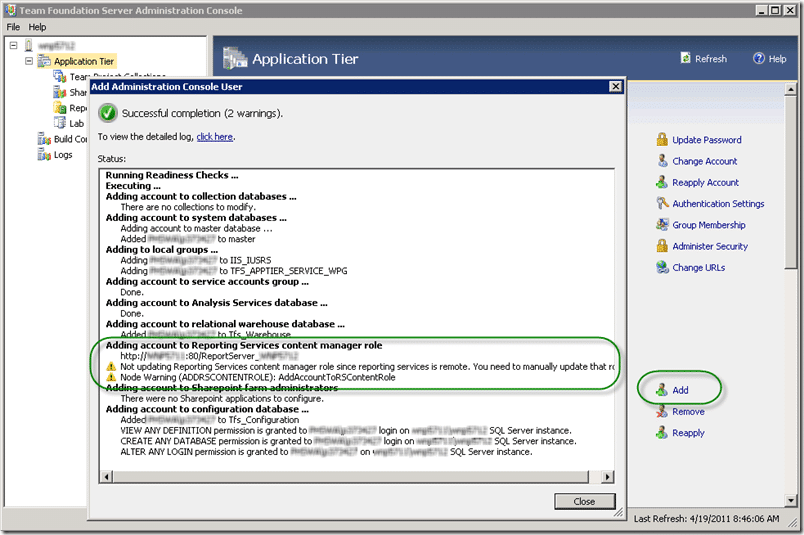Click the Group Membership icon

[x=662, y=225]
